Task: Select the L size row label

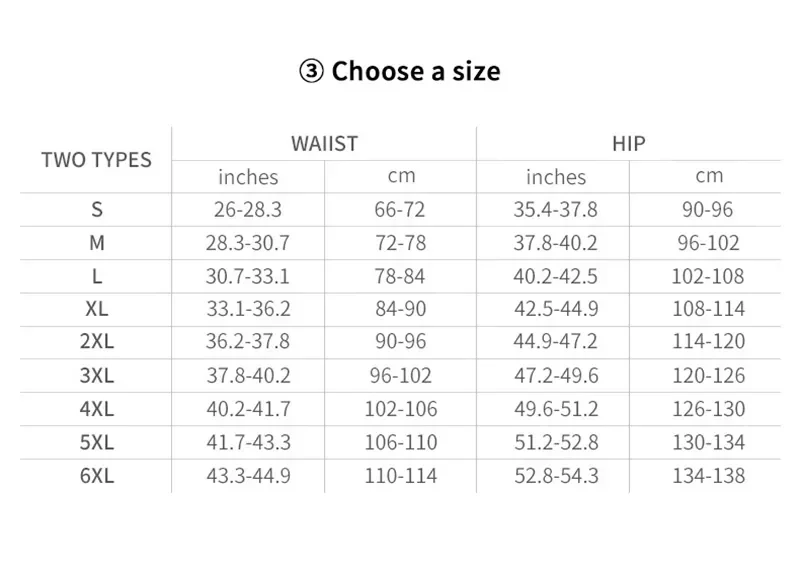Action: click(97, 277)
